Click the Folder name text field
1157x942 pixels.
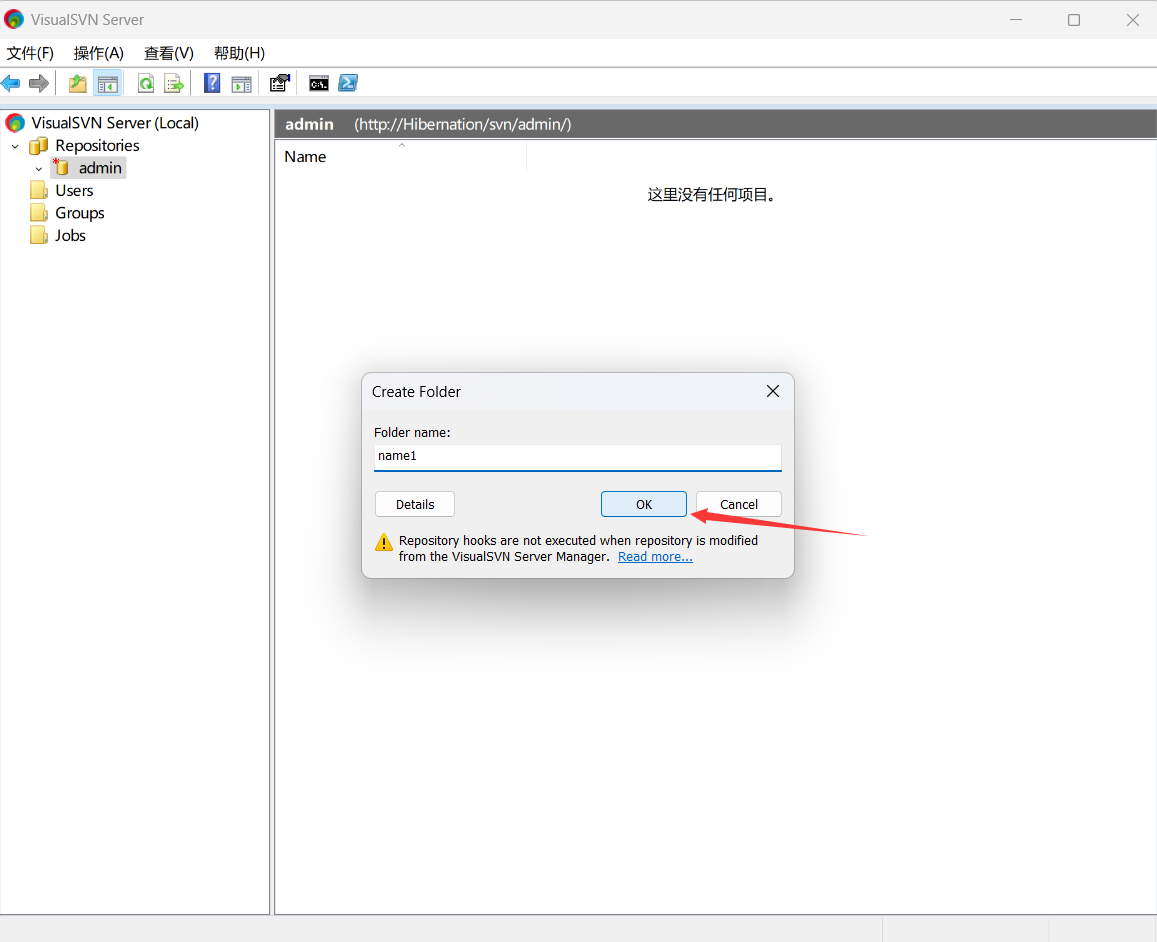[577, 456]
